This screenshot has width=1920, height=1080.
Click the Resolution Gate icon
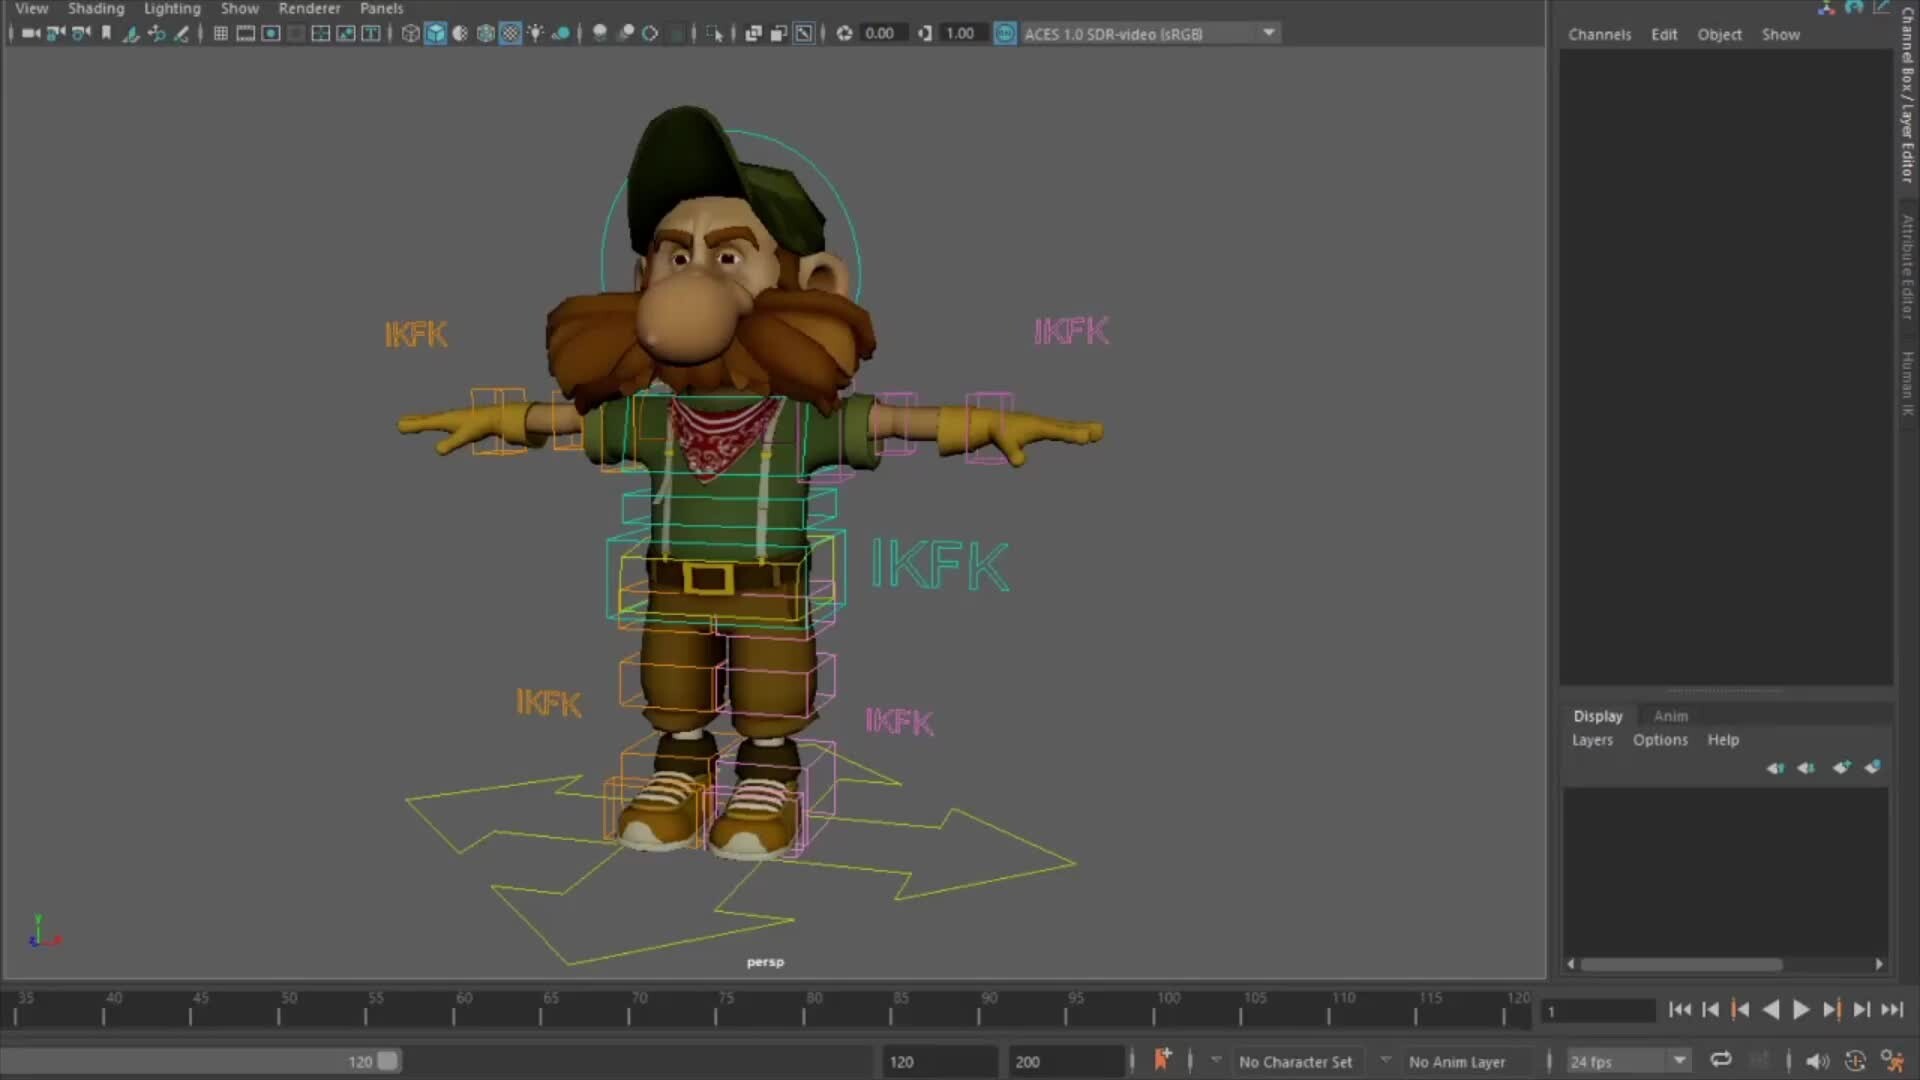[x=271, y=33]
